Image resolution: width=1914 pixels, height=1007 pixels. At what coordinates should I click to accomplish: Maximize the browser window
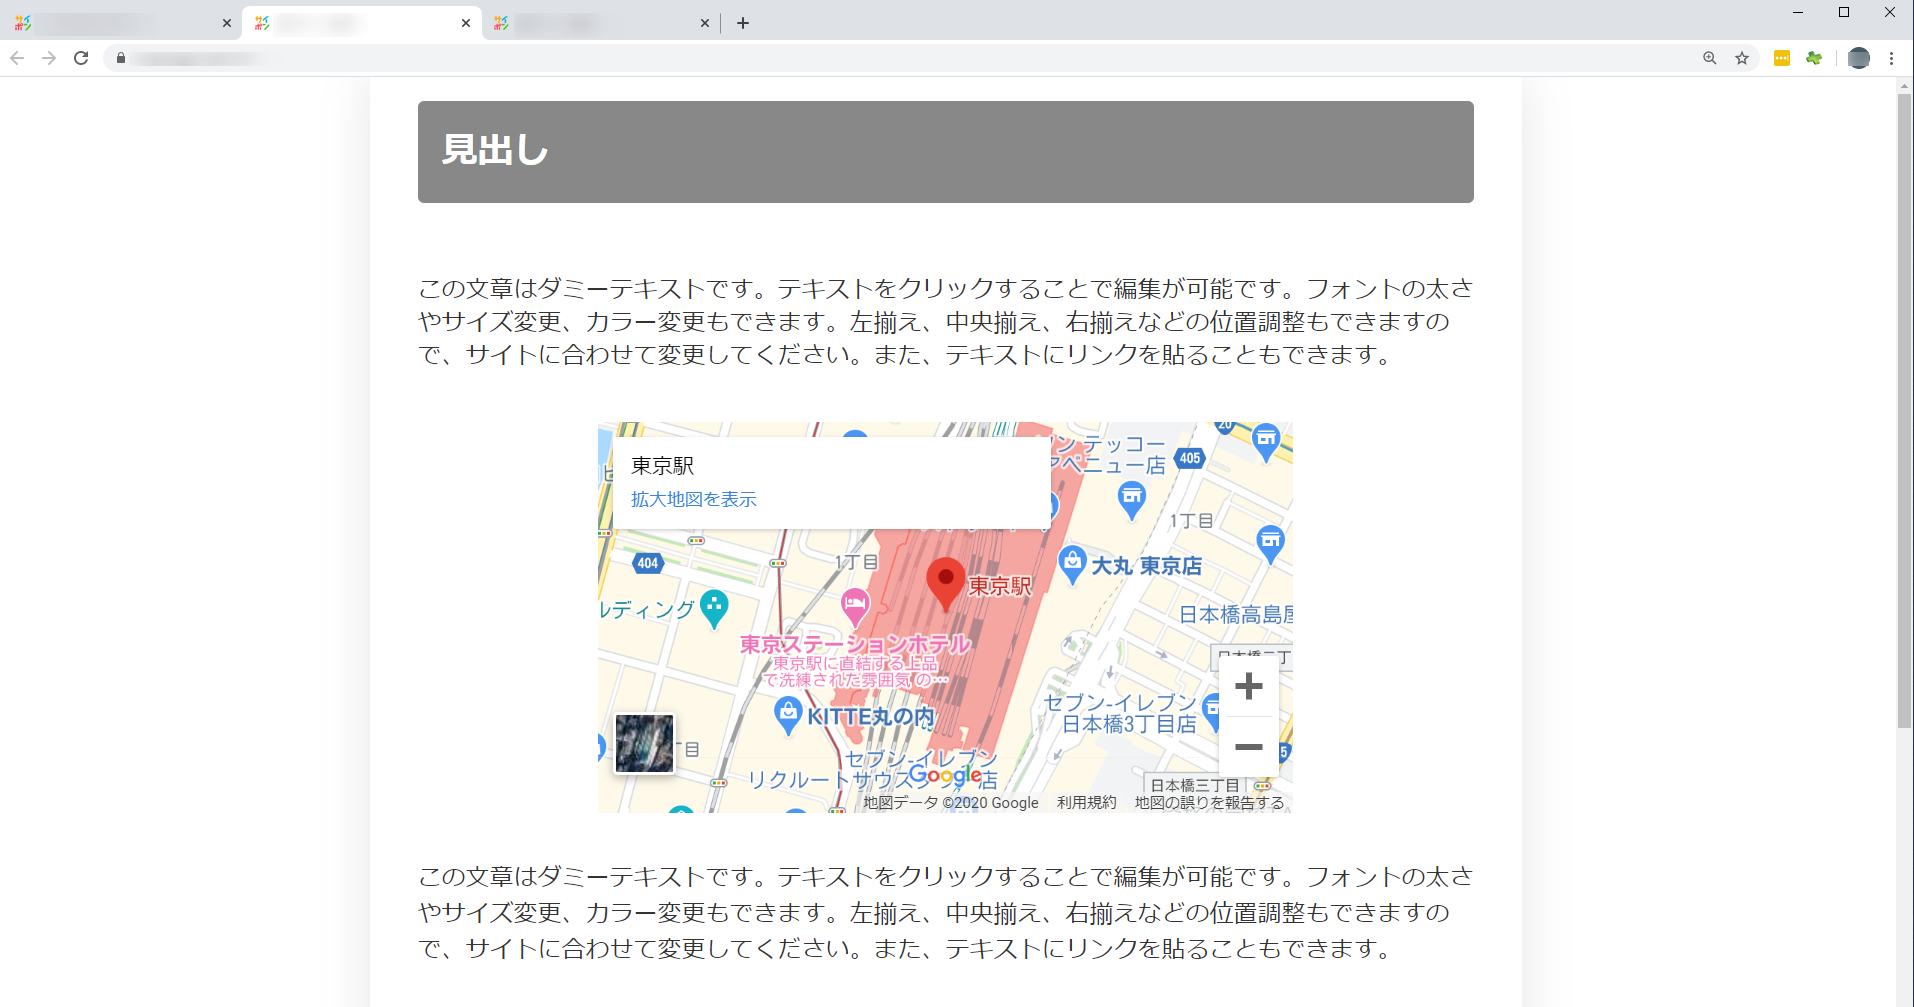1844,13
